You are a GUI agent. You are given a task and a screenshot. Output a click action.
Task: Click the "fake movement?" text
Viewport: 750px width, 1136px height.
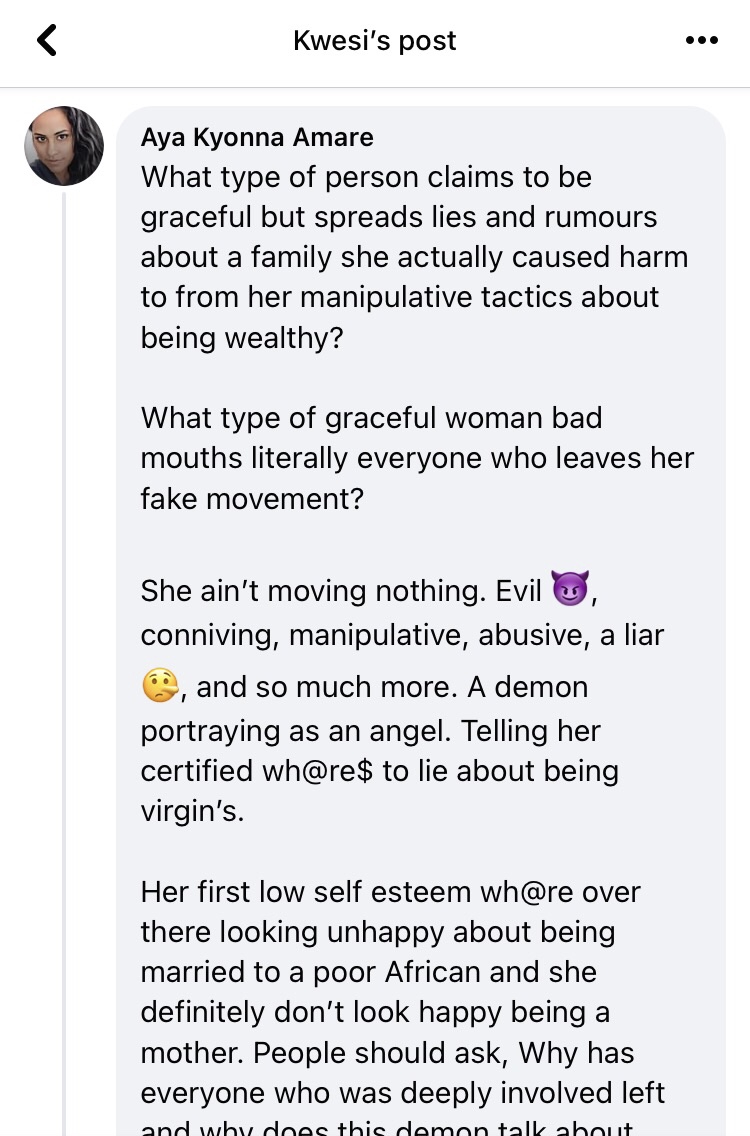(252, 497)
